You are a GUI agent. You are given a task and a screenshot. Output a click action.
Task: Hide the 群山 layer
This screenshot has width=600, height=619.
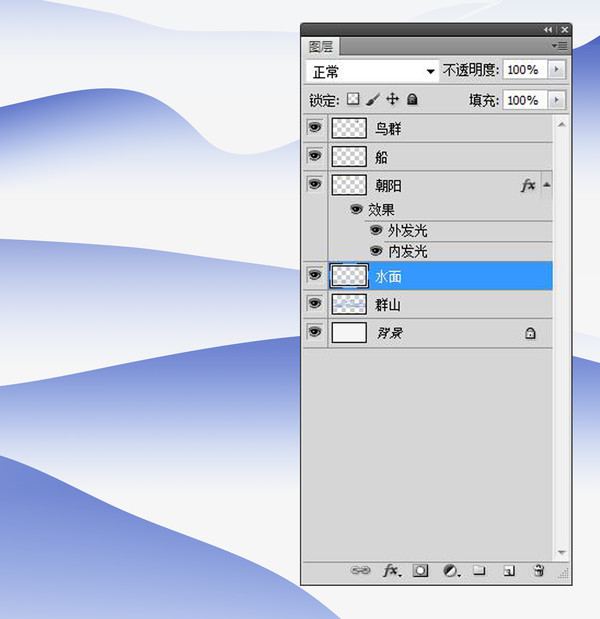coord(315,304)
